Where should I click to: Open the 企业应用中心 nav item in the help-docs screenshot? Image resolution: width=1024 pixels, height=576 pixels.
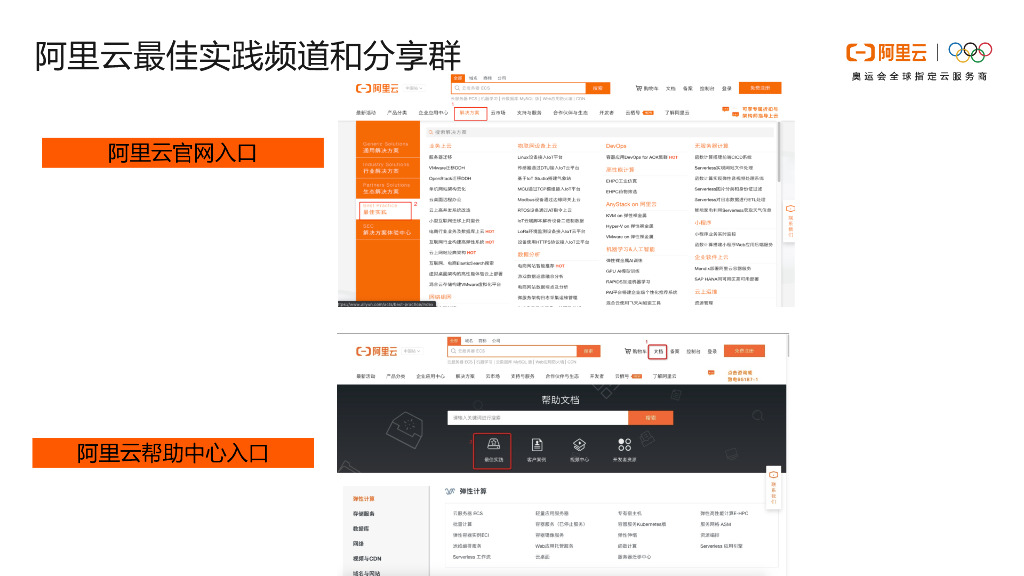(x=430, y=376)
